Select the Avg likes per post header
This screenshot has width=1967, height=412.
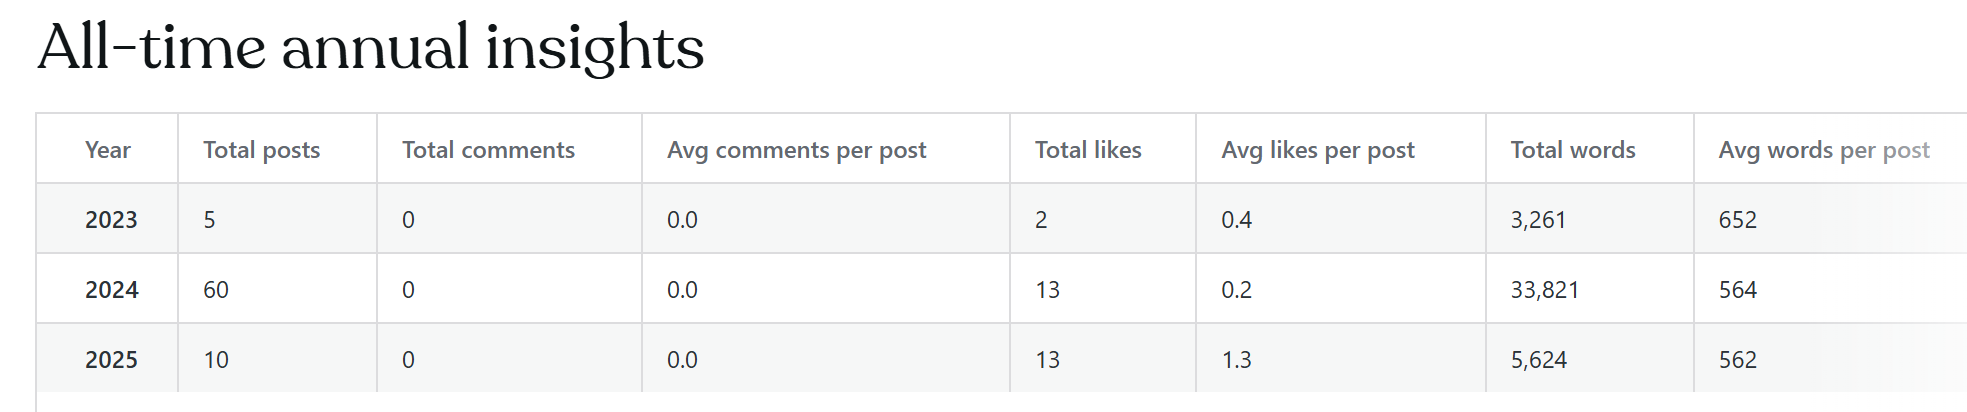point(1317,150)
